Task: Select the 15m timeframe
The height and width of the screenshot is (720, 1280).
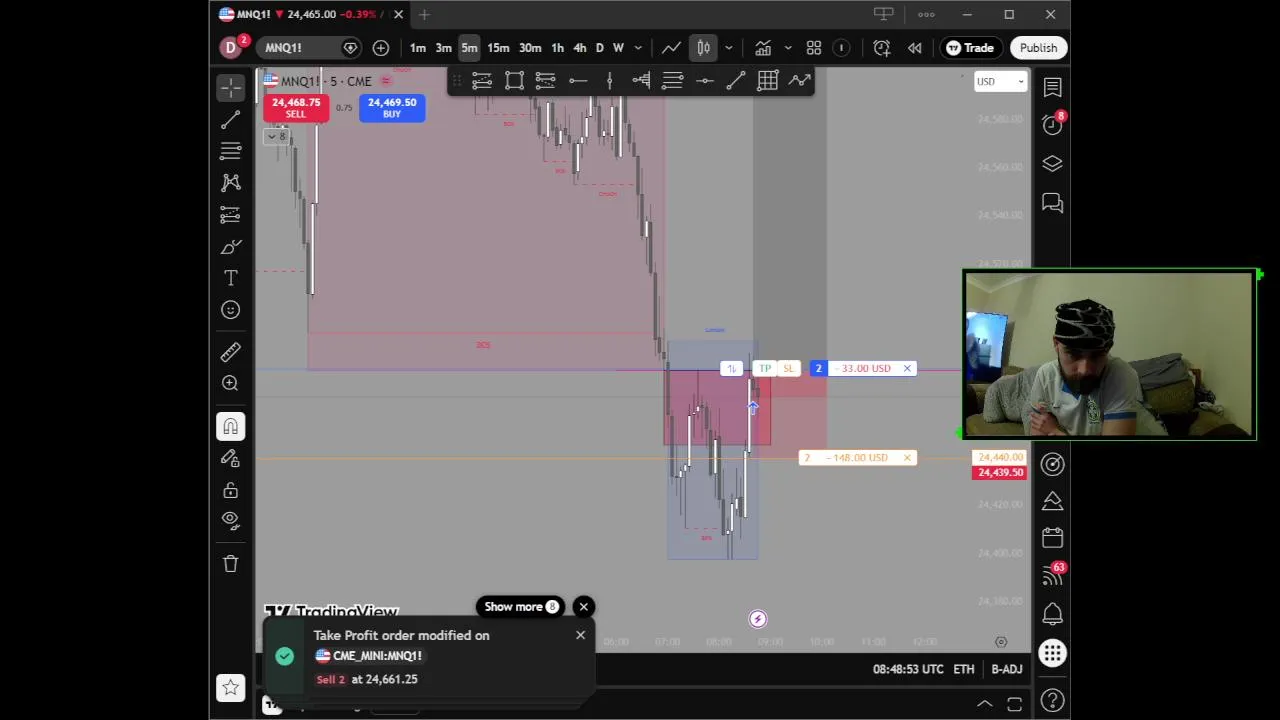Action: pyautogui.click(x=498, y=48)
